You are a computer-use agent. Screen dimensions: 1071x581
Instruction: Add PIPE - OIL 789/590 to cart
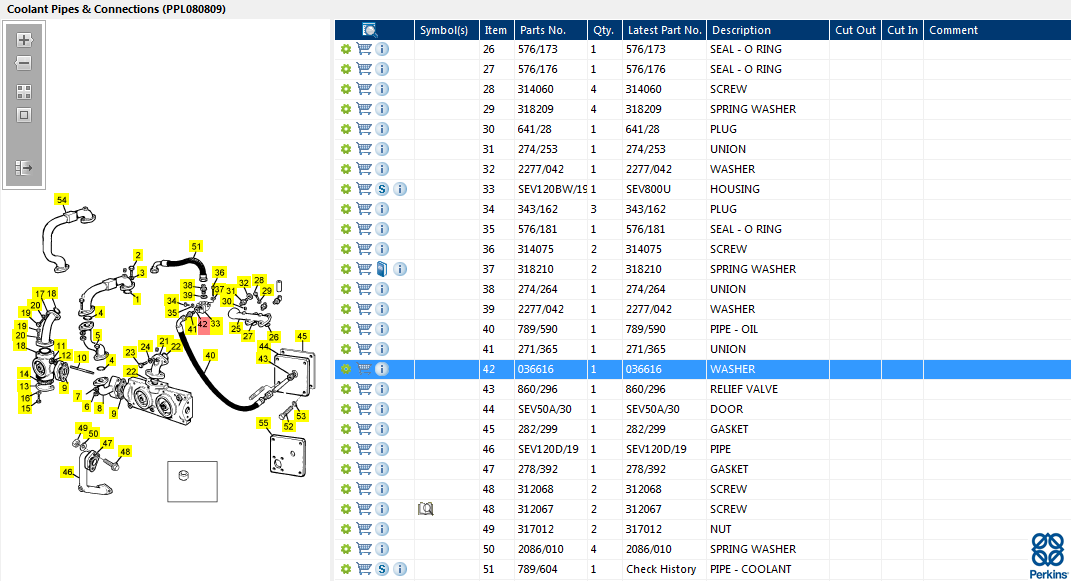tap(364, 329)
